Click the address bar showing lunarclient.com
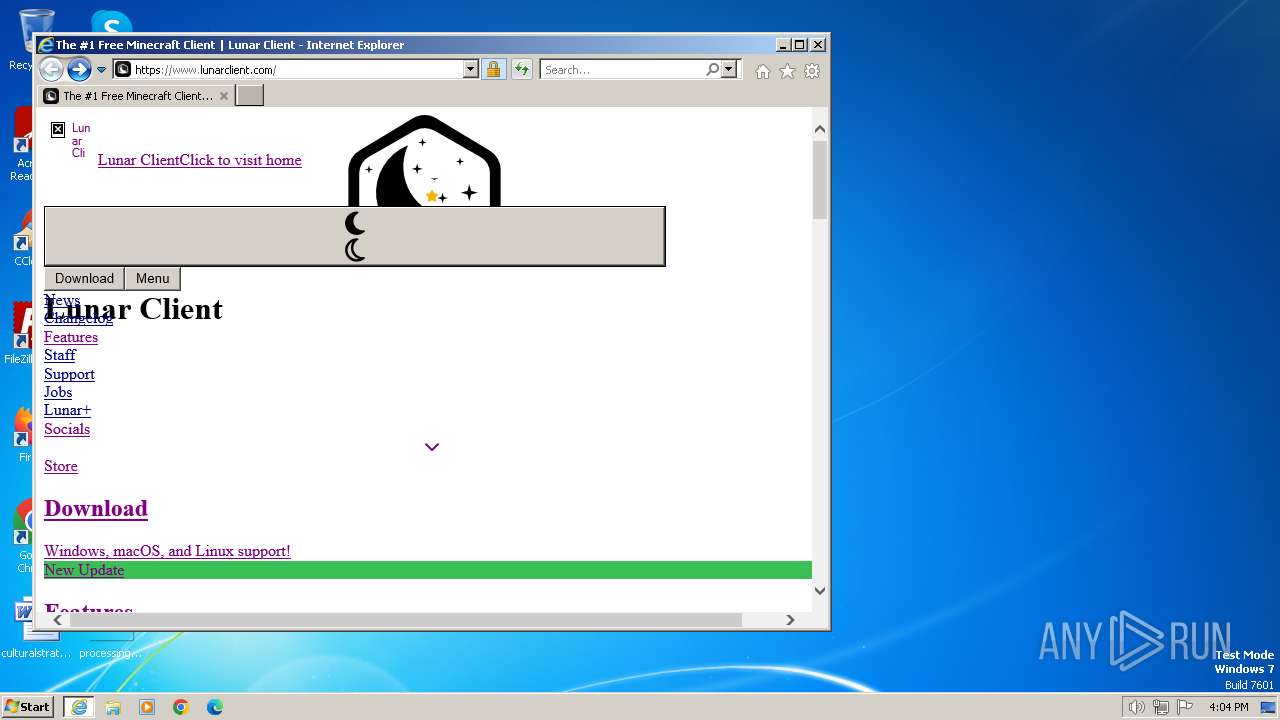The width and height of the screenshot is (1280, 720). point(288,70)
